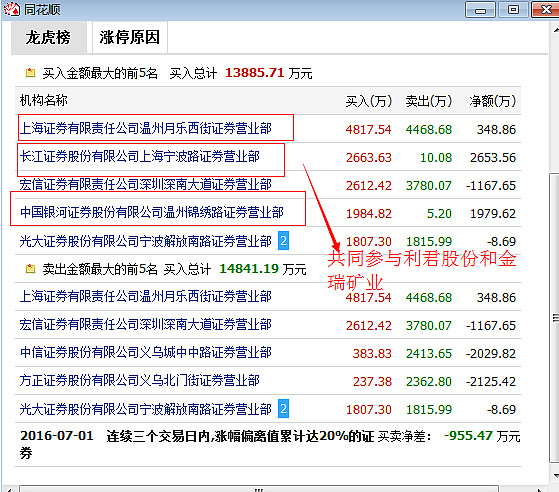Select buy amount 2663.63 in 长江证券 row
Image resolution: width=559 pixels, height=492 pixels.
point(369,157)
